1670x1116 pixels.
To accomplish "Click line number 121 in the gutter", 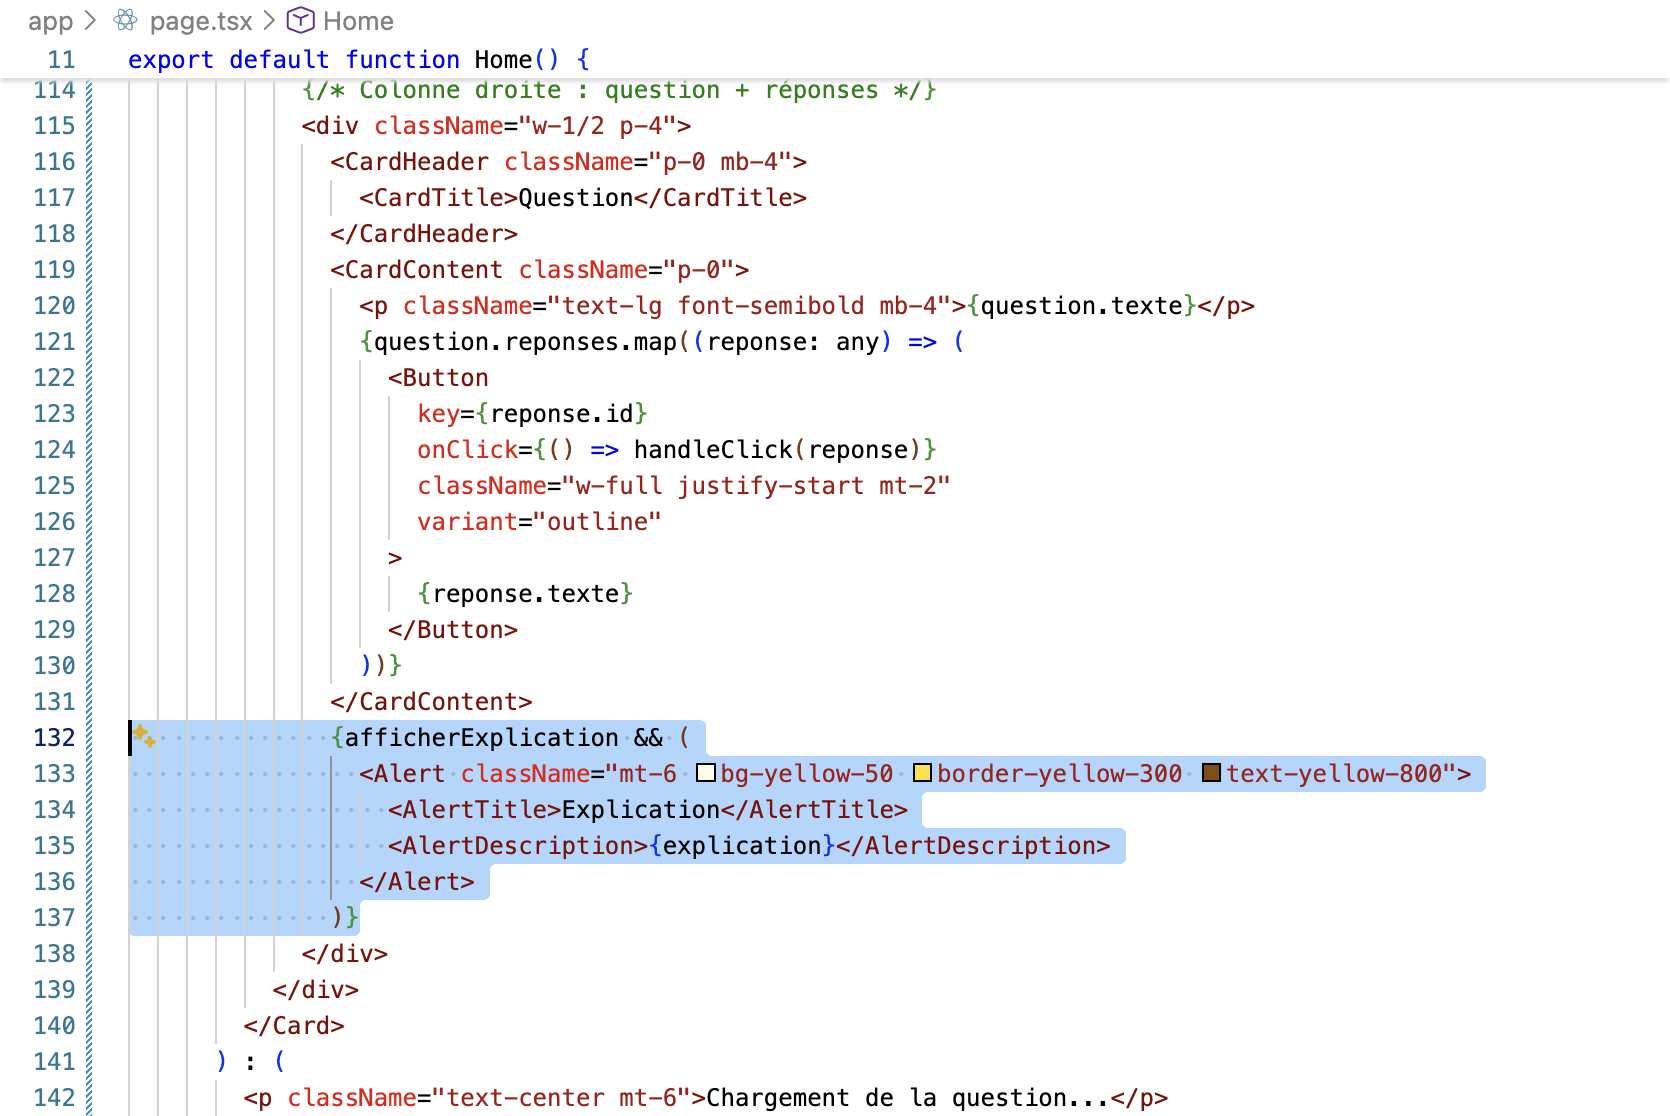I will [54, 342].
